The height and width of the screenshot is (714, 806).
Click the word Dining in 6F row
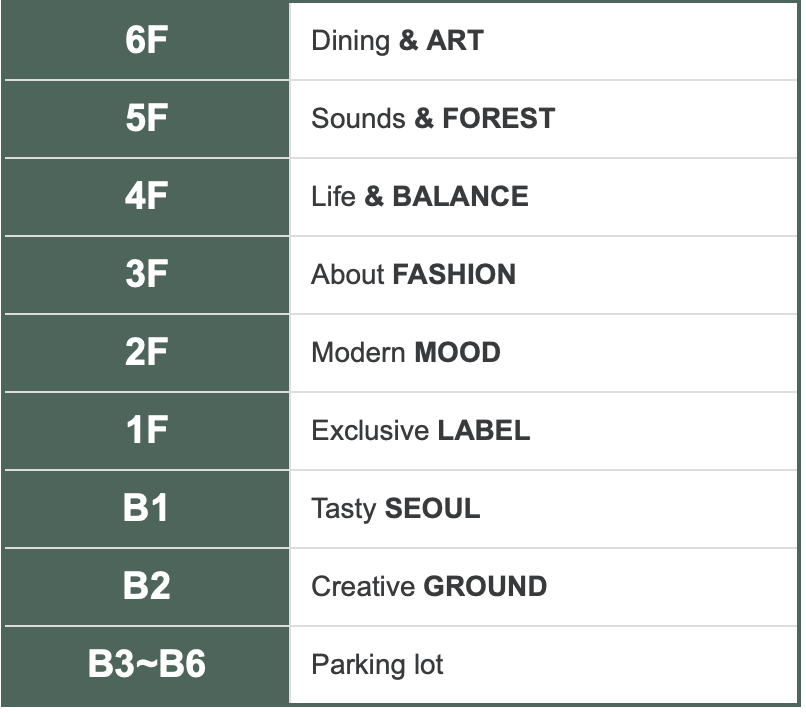(350, 41)
